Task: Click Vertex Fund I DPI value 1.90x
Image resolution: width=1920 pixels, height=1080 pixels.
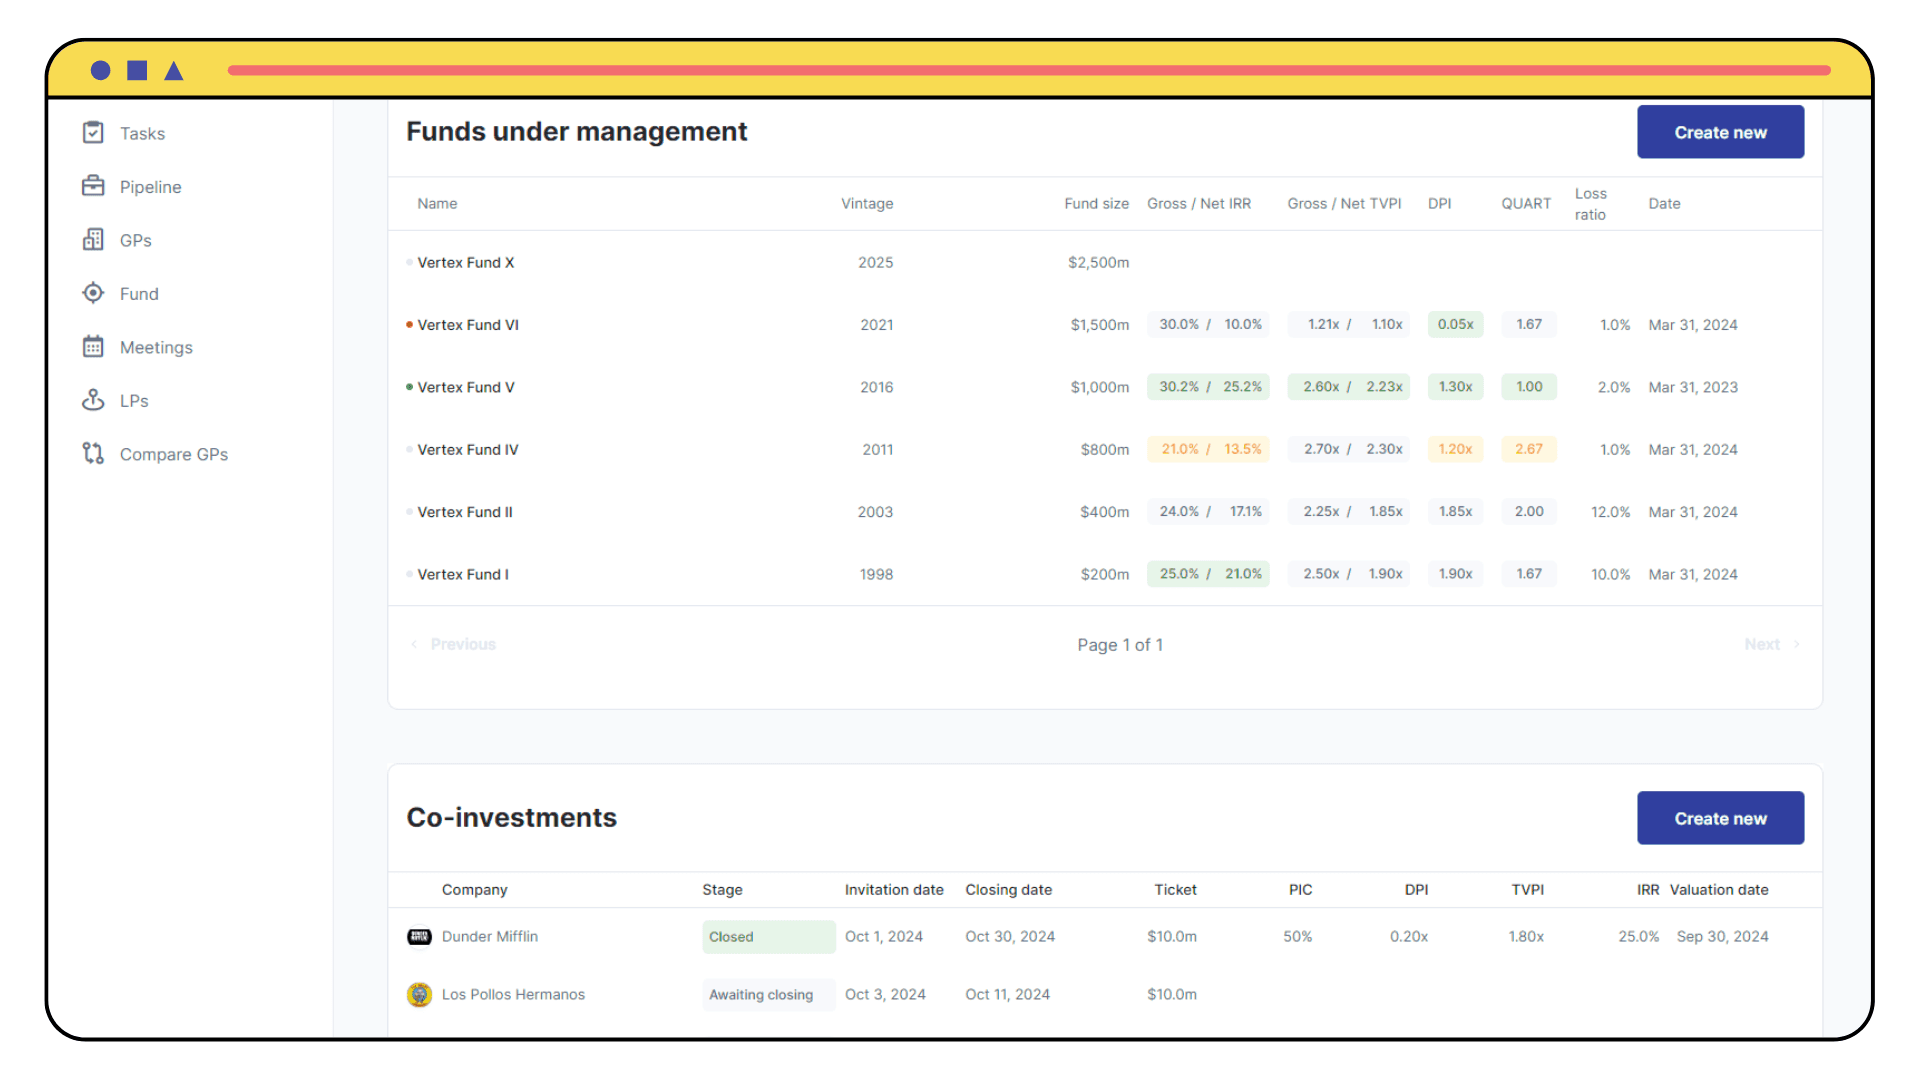Action: (x=1455, y=574)
